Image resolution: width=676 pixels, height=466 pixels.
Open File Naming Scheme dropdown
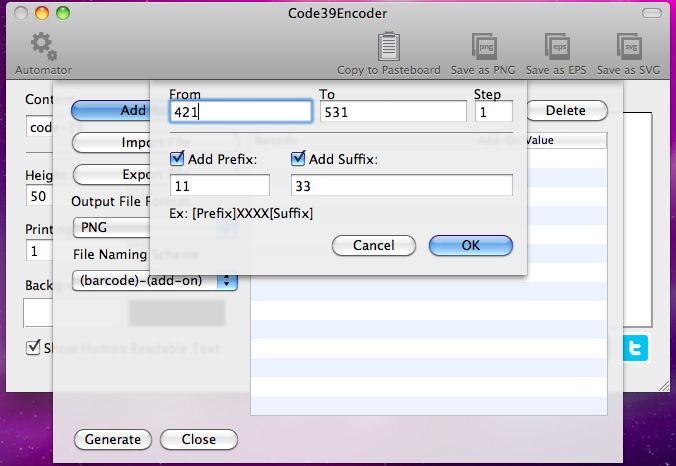click(154, 281)
